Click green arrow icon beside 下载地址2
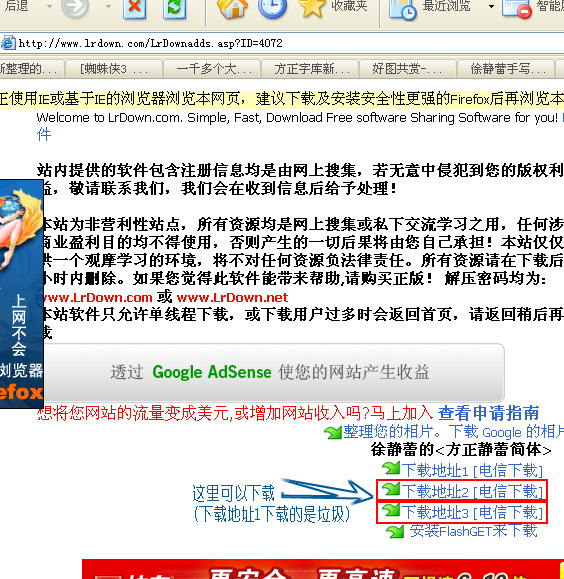The height and width of the screenshot is (579, 564). pyautogui.click(x=391, y=489)
